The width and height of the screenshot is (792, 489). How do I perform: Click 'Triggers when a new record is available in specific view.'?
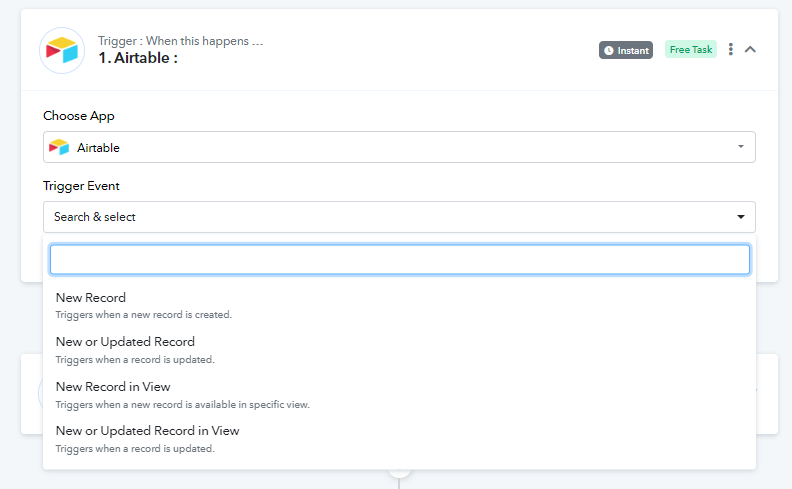tap(182, 405)
